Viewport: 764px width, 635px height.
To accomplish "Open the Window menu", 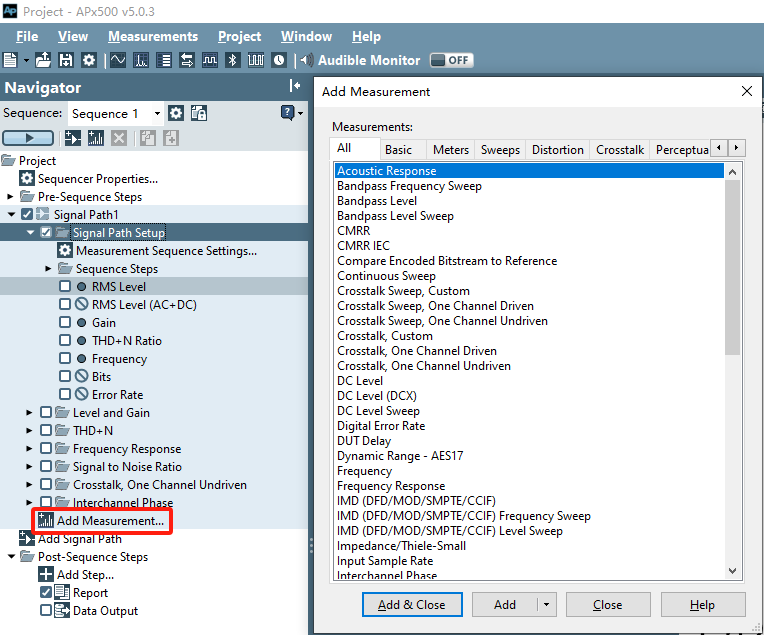I will pyautogui.click(x=306, y=37).
